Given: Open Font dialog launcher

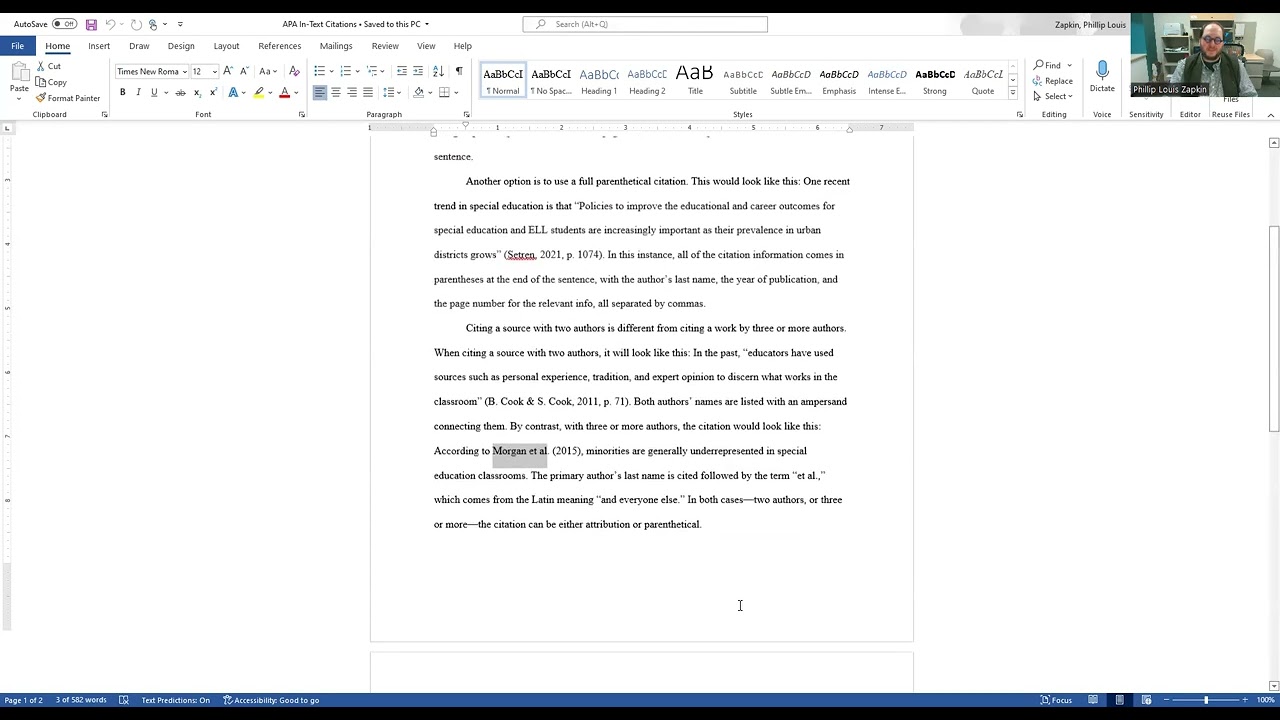Looking at the screenshot, I should tap(302, 115).
